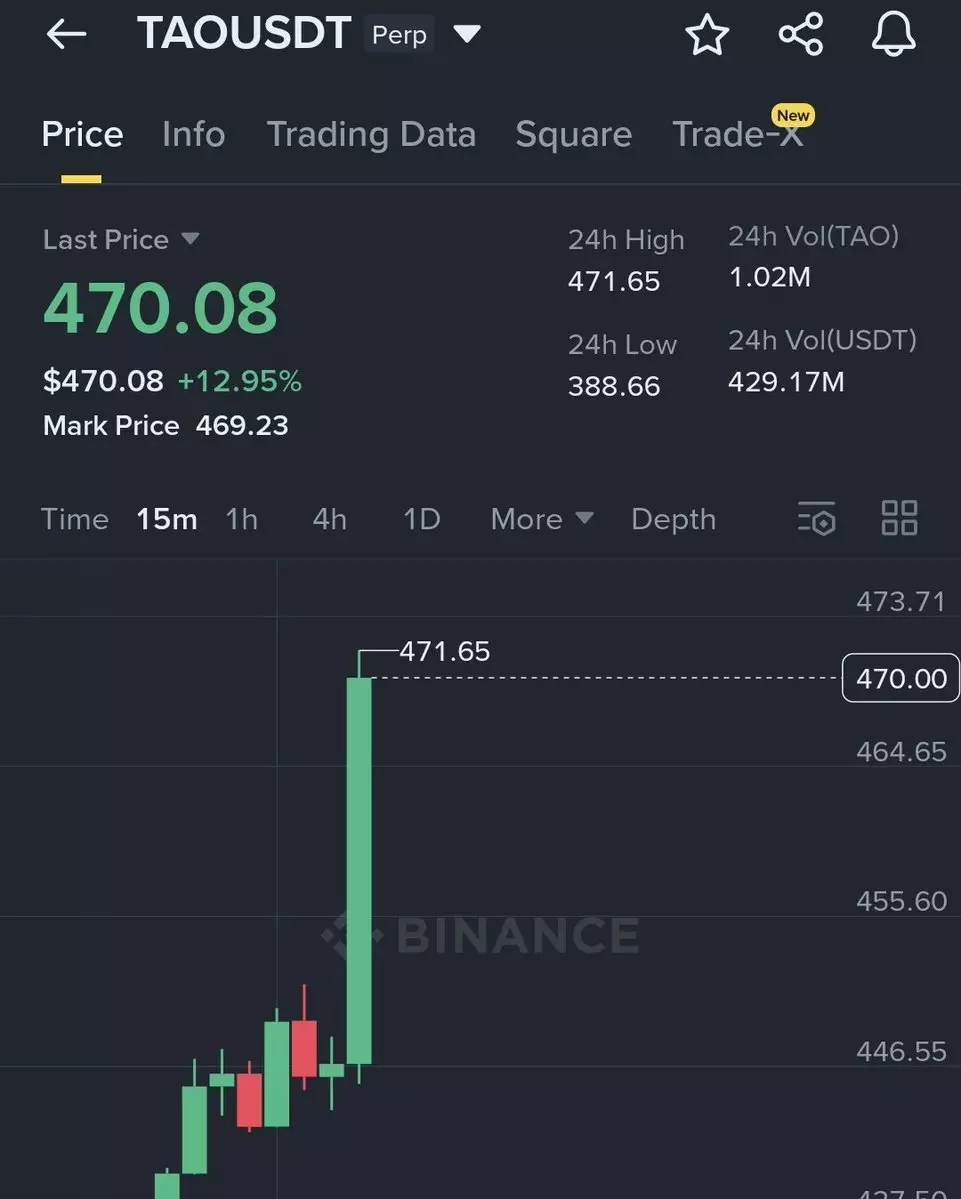The image size is (961, 1199).
Task: Open chart indicator settings icon
Action: [817, 519]
